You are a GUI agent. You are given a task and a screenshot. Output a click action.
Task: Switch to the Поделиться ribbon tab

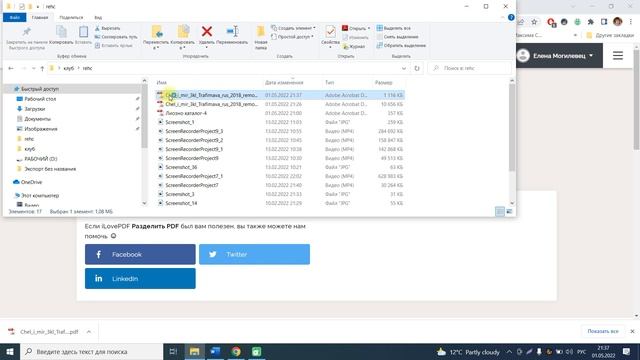(71, 18)
